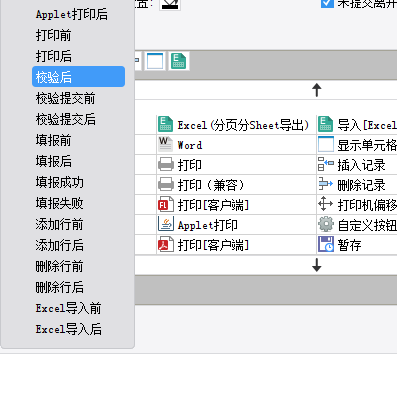This screenshot has width=397, height=409.
Task: Choose Excel导入前 event
Action: pos(68,308)
